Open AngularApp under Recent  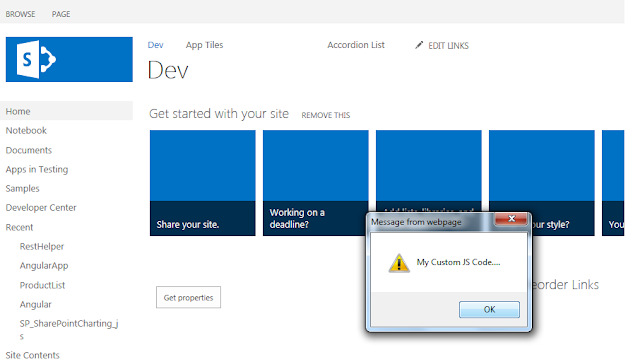pos(44,265)
